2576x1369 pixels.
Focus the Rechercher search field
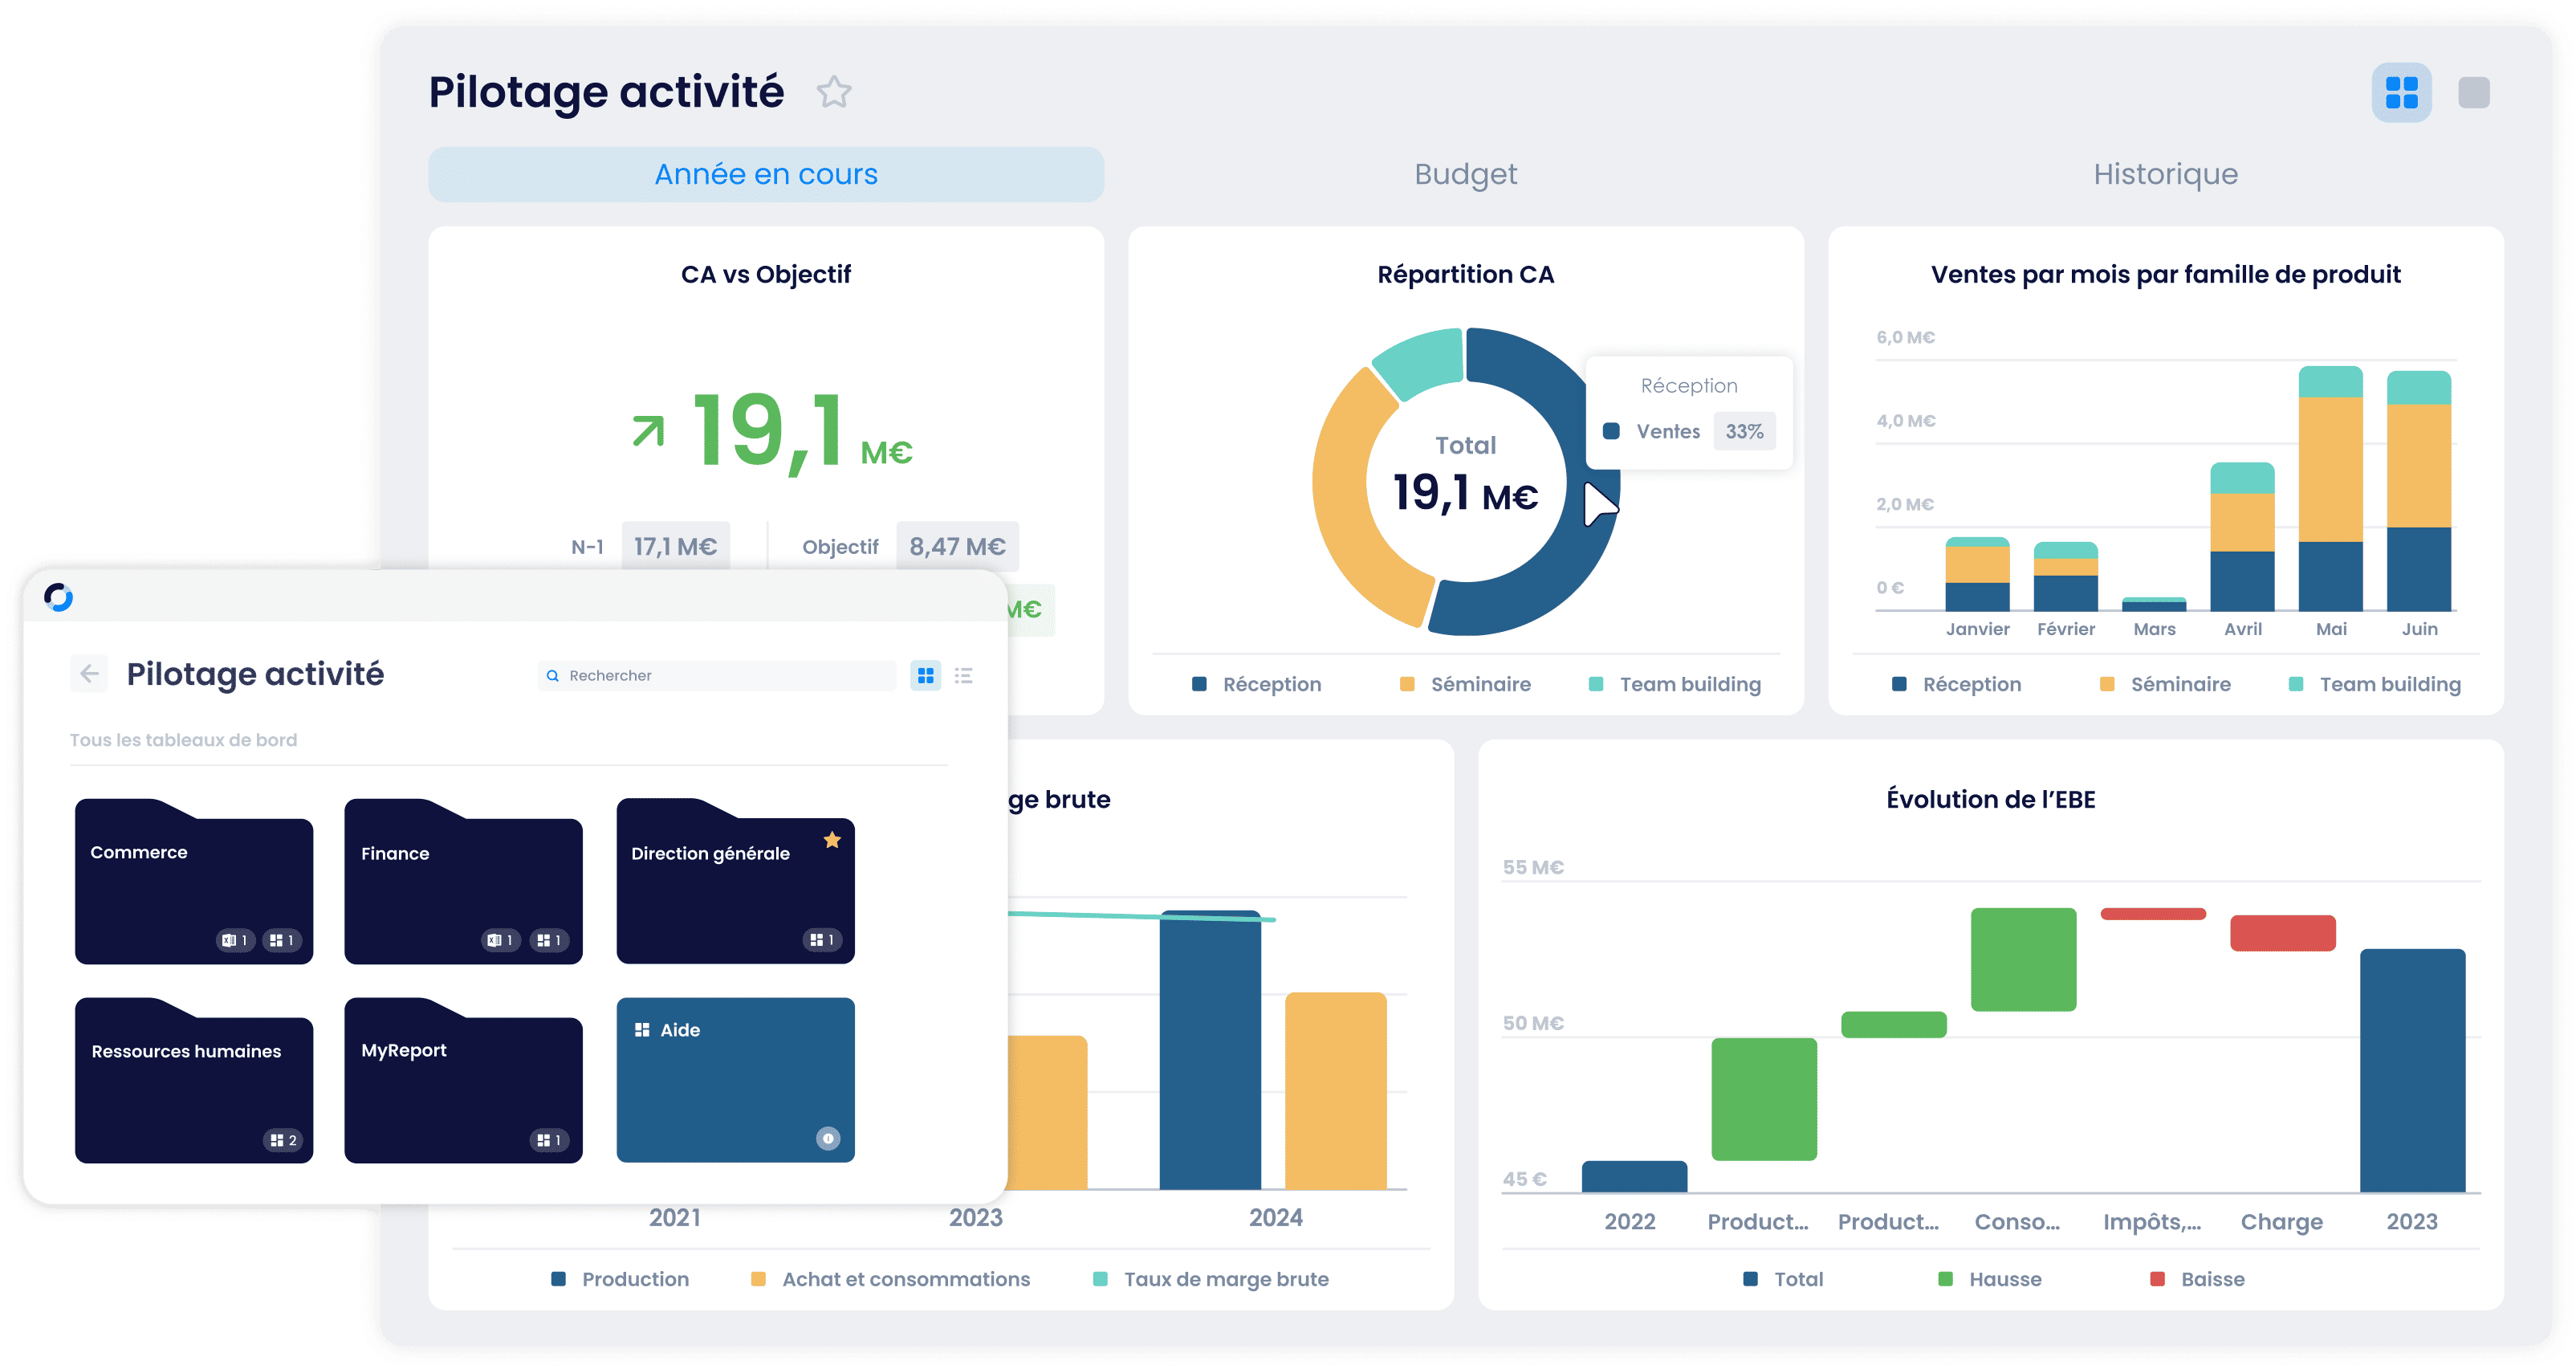click(x=716, y=675)
